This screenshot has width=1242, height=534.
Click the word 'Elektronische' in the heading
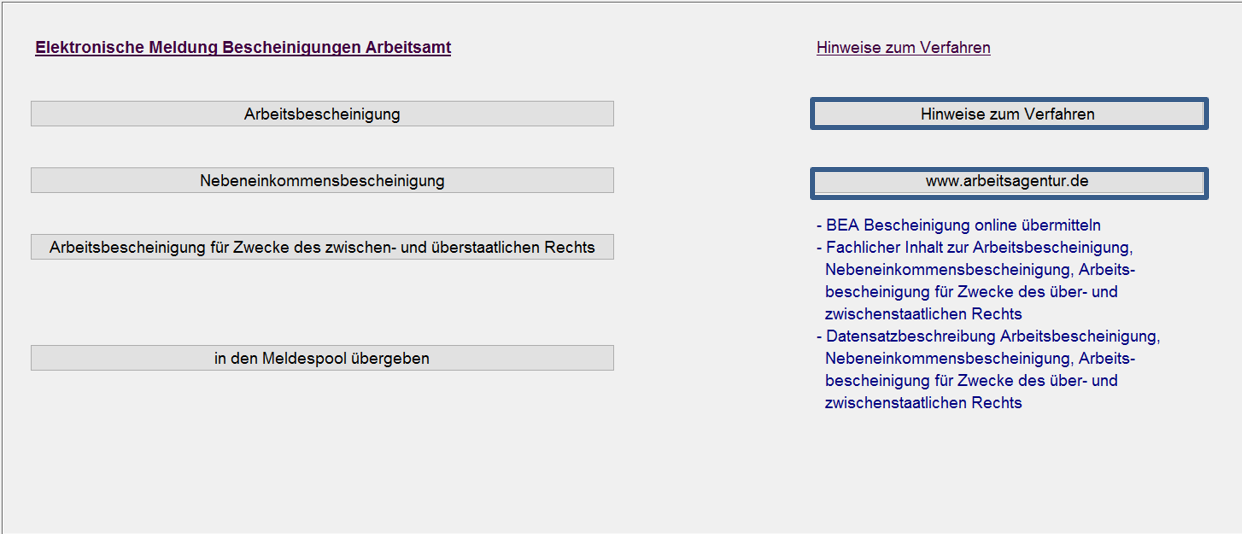[84, 47]
